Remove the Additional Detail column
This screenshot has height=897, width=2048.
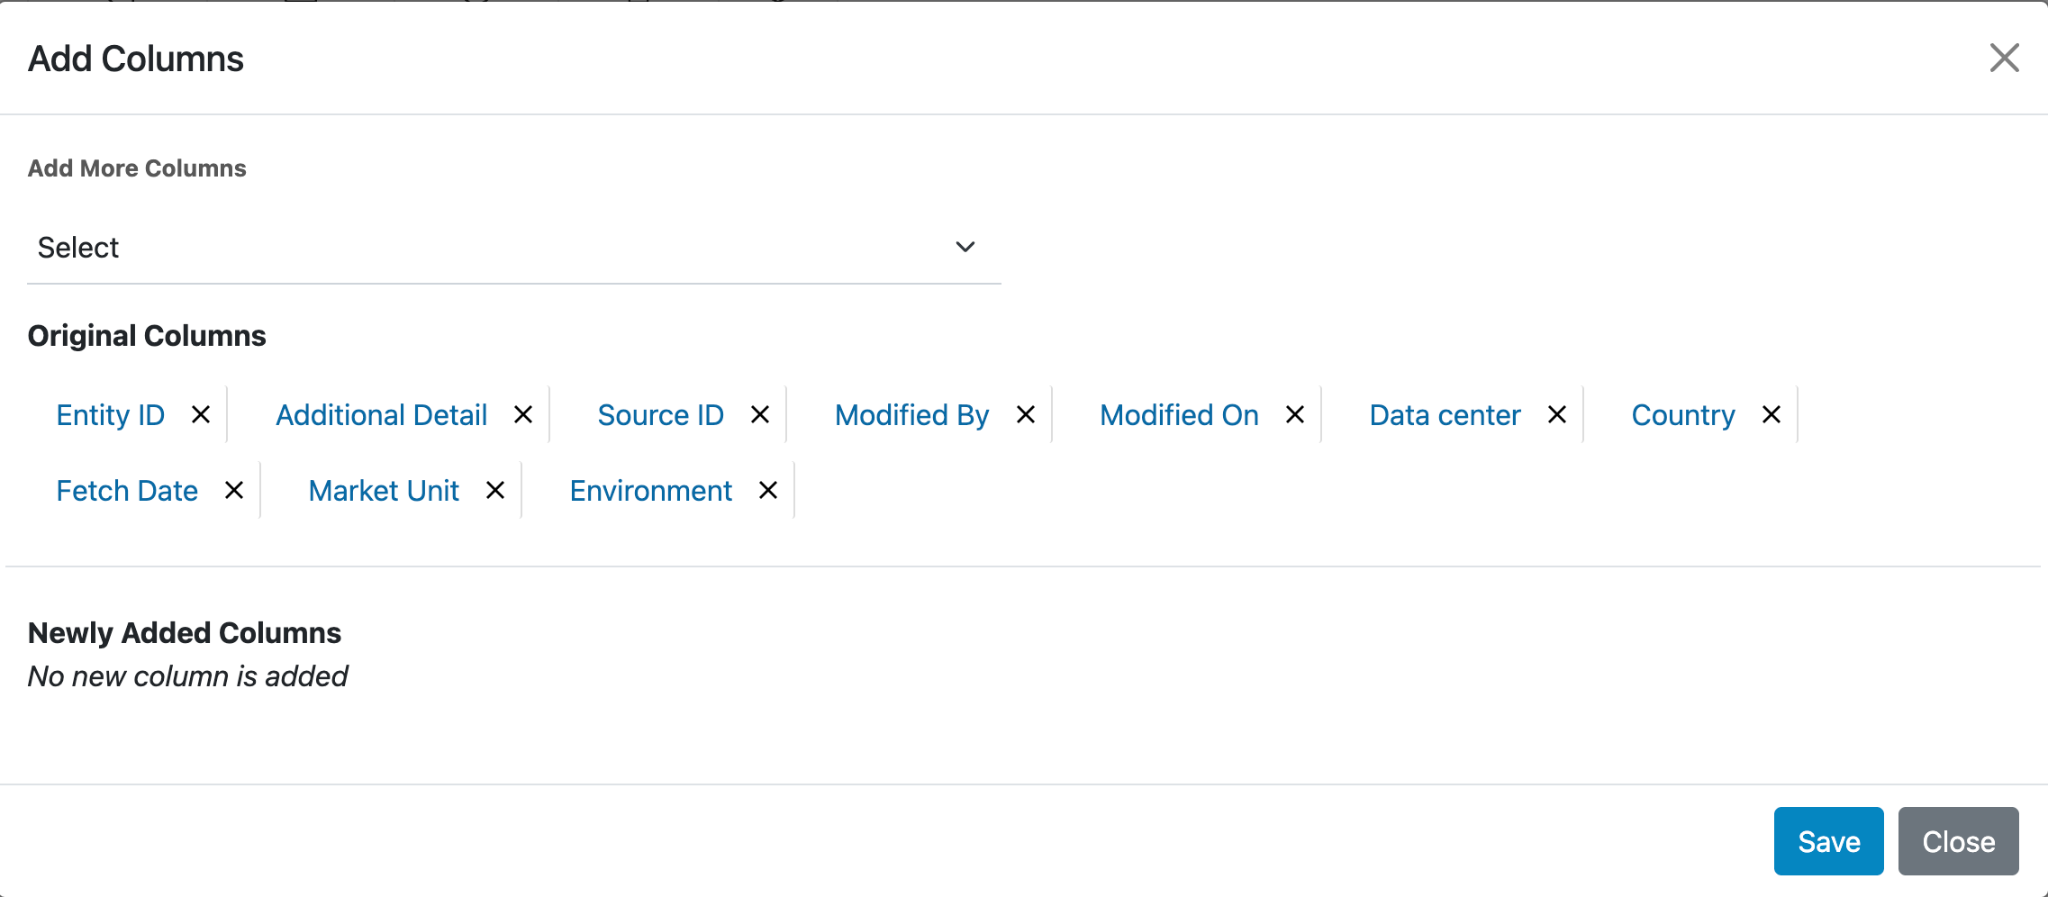pos(523,415)
